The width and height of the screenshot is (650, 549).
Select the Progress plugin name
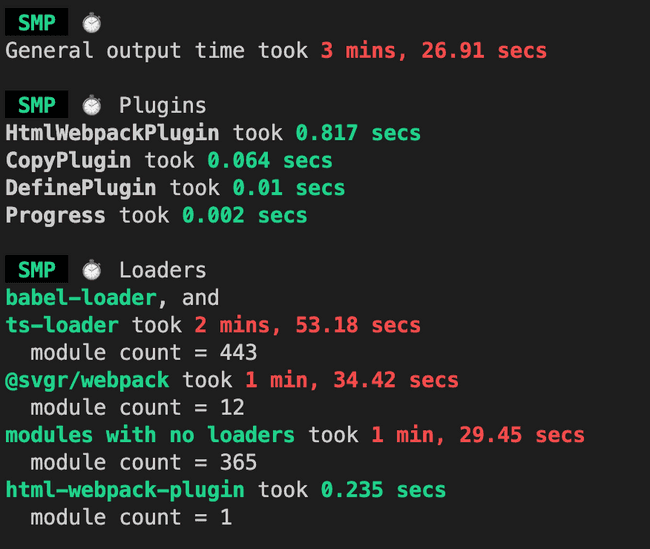click(56, 215)
